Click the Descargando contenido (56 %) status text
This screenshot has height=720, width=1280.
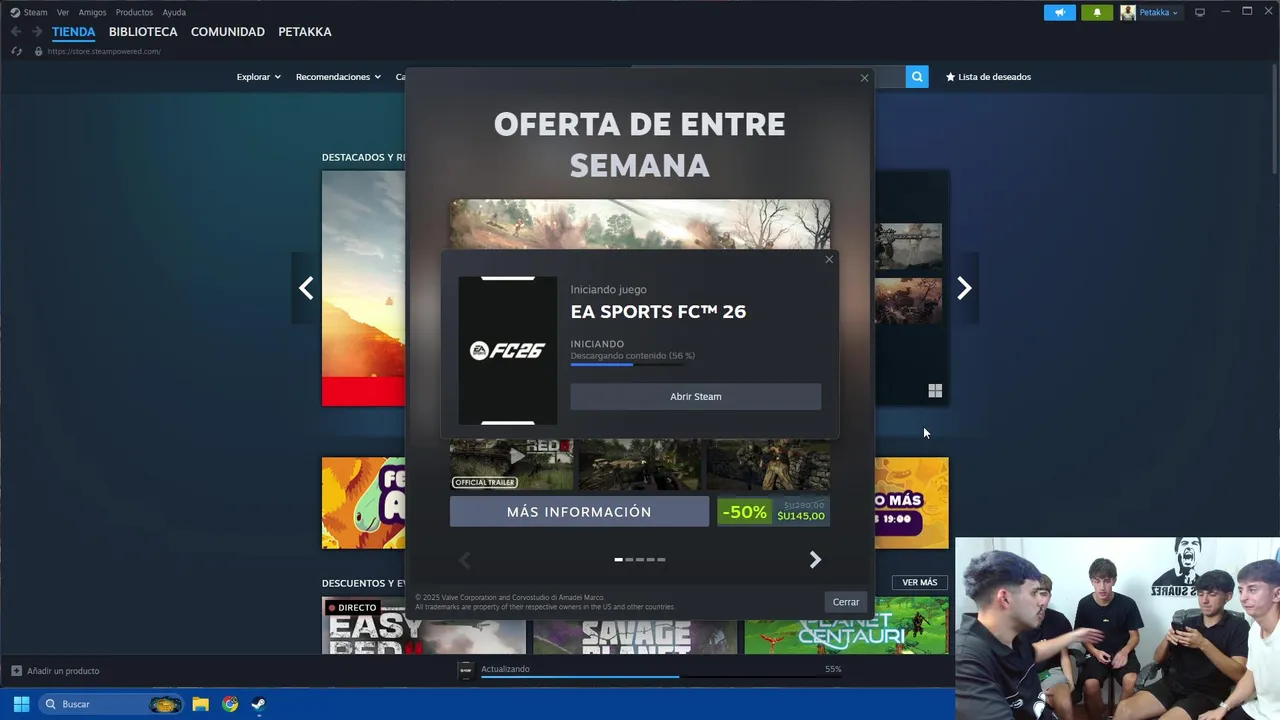(632, 356)
